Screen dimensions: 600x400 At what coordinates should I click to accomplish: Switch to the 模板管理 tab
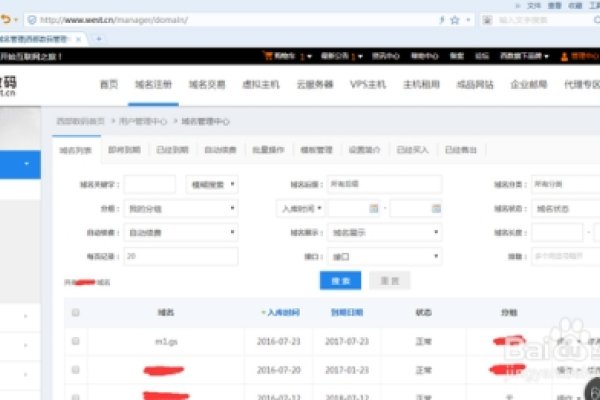coord(316,150)
